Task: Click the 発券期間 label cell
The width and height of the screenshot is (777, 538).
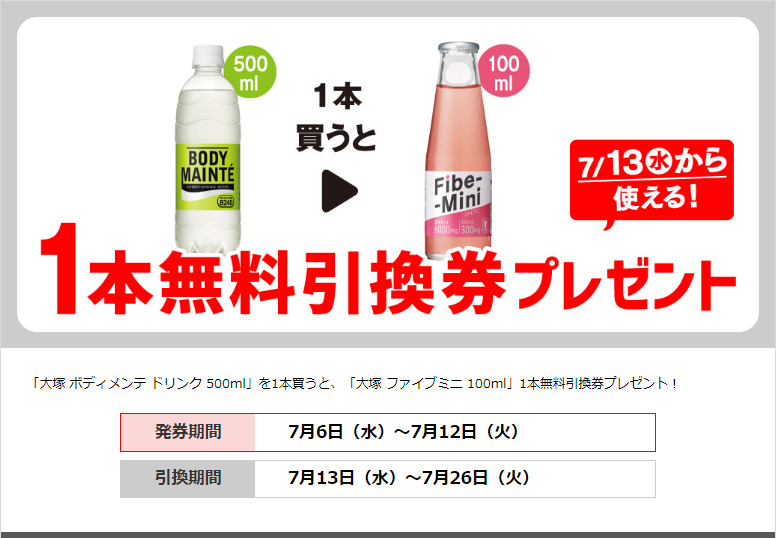Action: coord(188,432)
